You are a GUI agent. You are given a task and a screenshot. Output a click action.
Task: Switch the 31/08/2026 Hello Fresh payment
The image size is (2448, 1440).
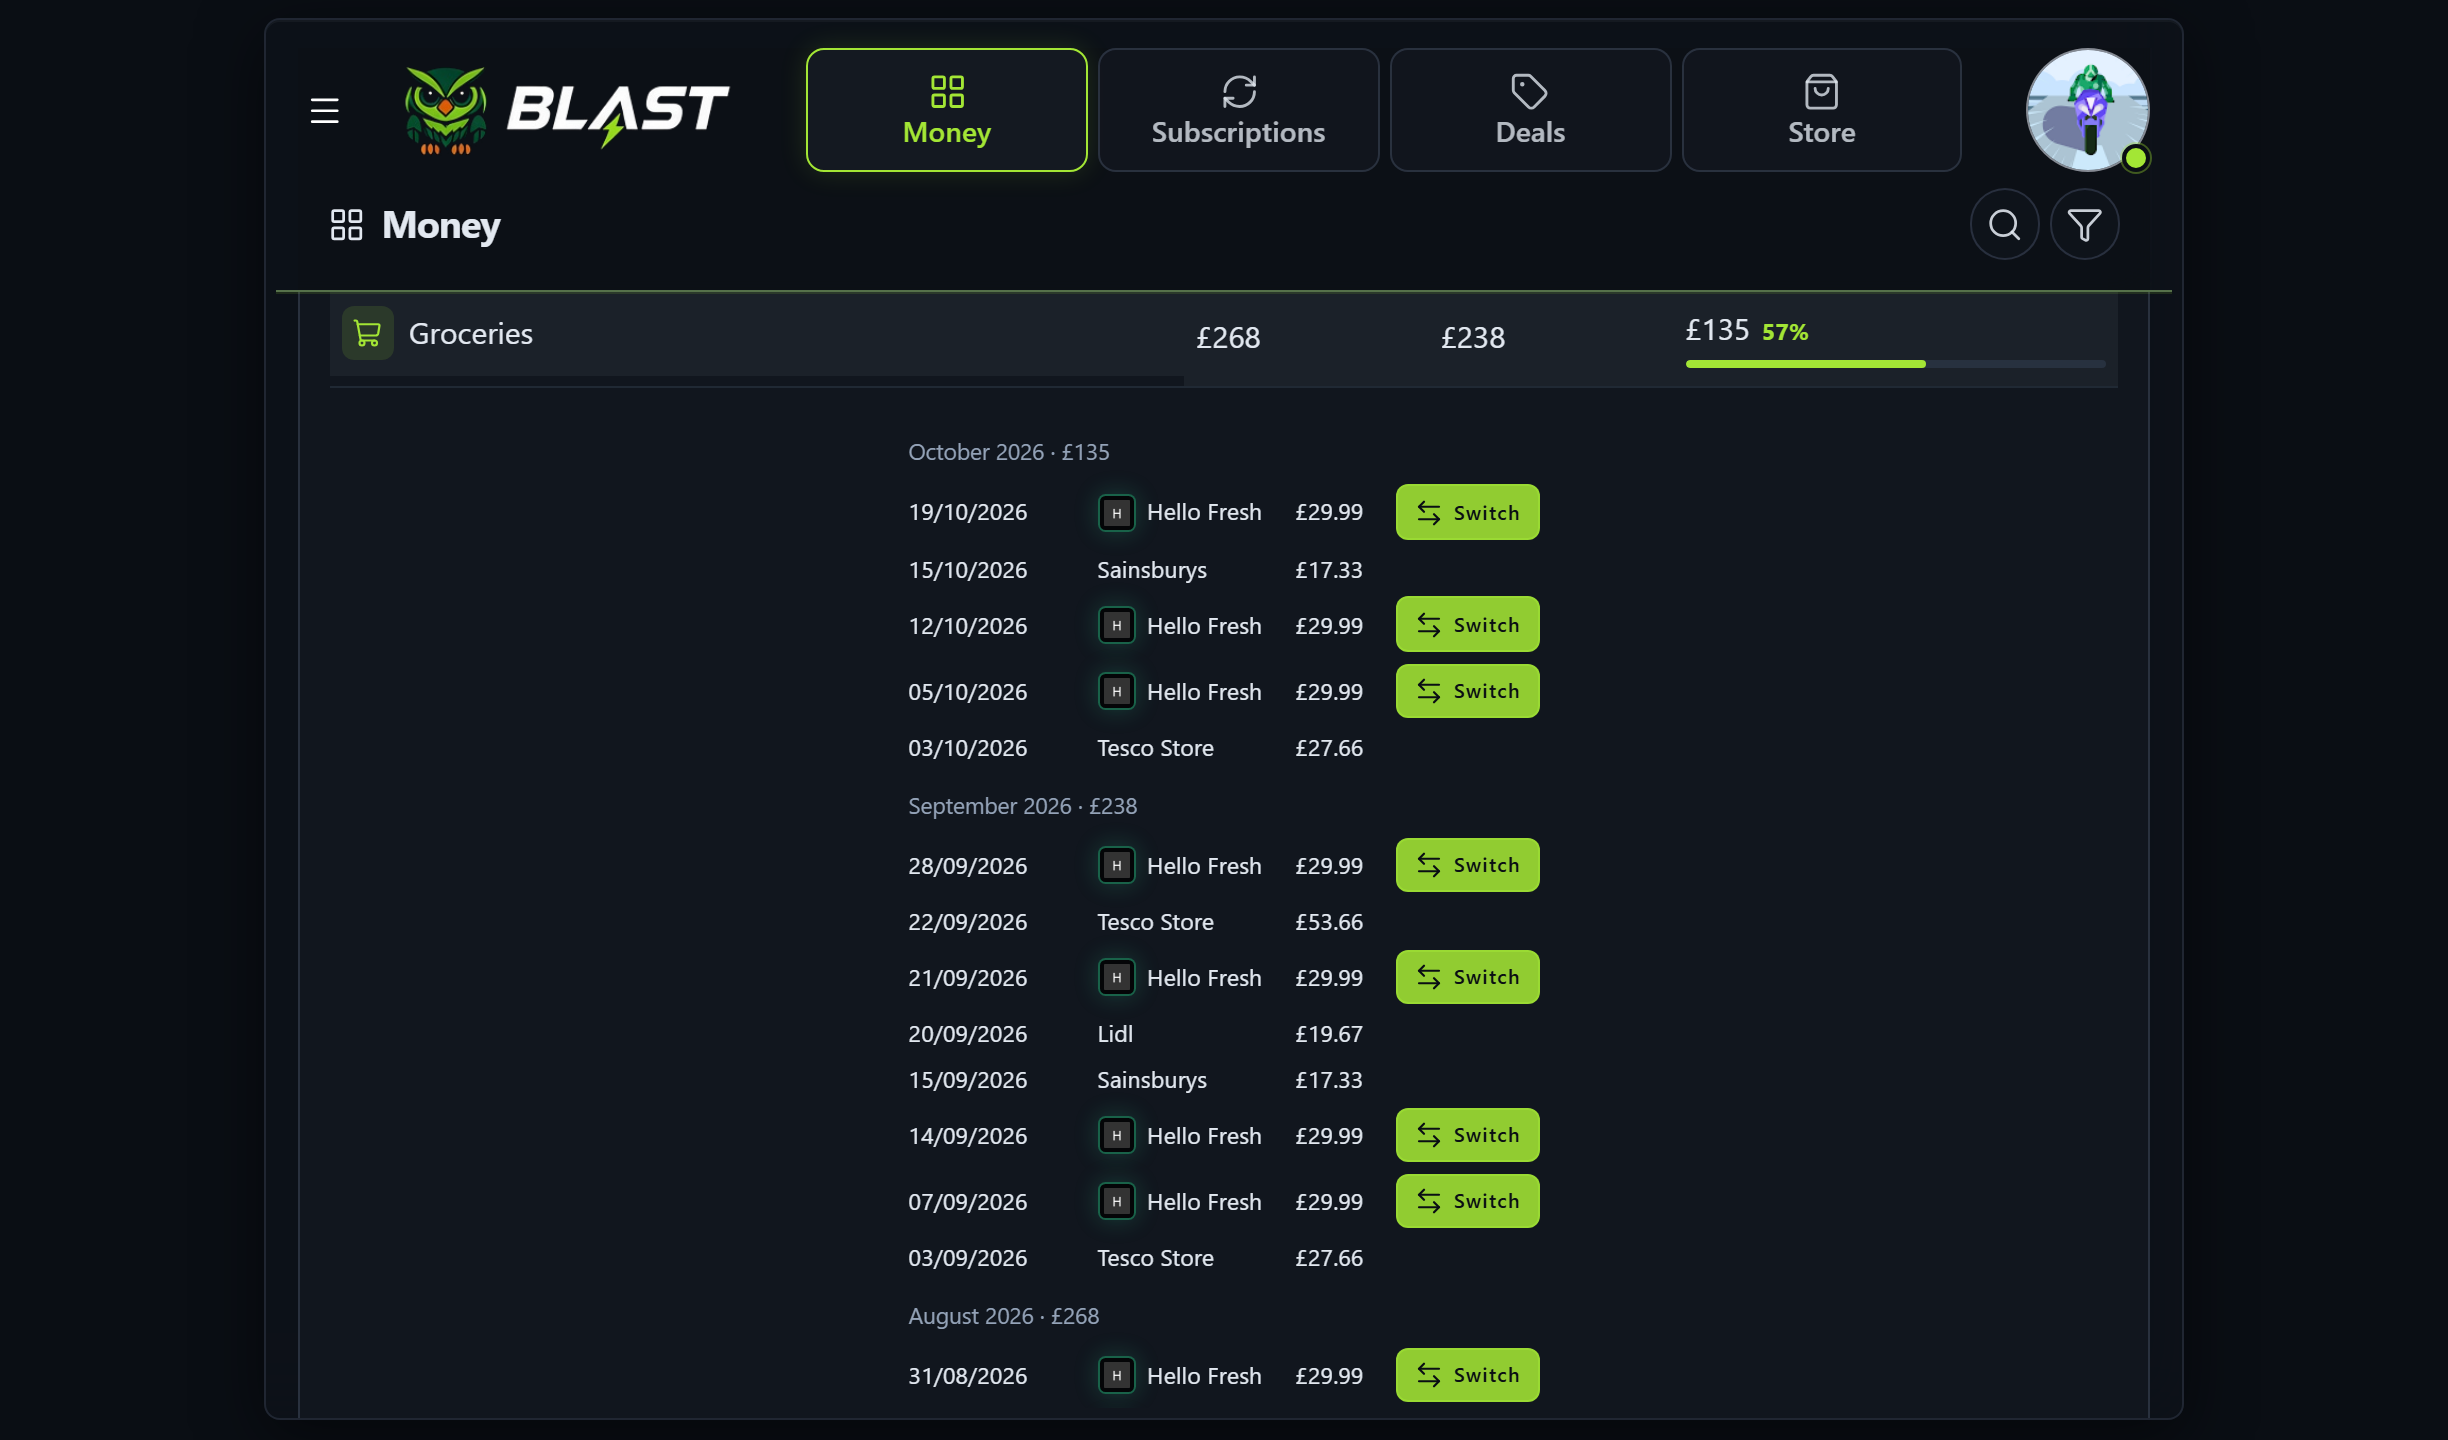(1467, 1375)
